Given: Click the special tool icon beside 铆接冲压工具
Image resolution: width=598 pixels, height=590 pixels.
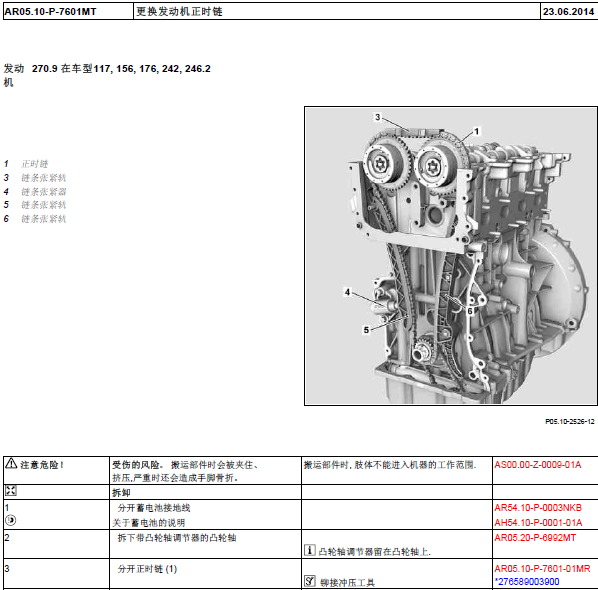Looking at the screenshot, I should pyautogui.click(x=309, y=581).
